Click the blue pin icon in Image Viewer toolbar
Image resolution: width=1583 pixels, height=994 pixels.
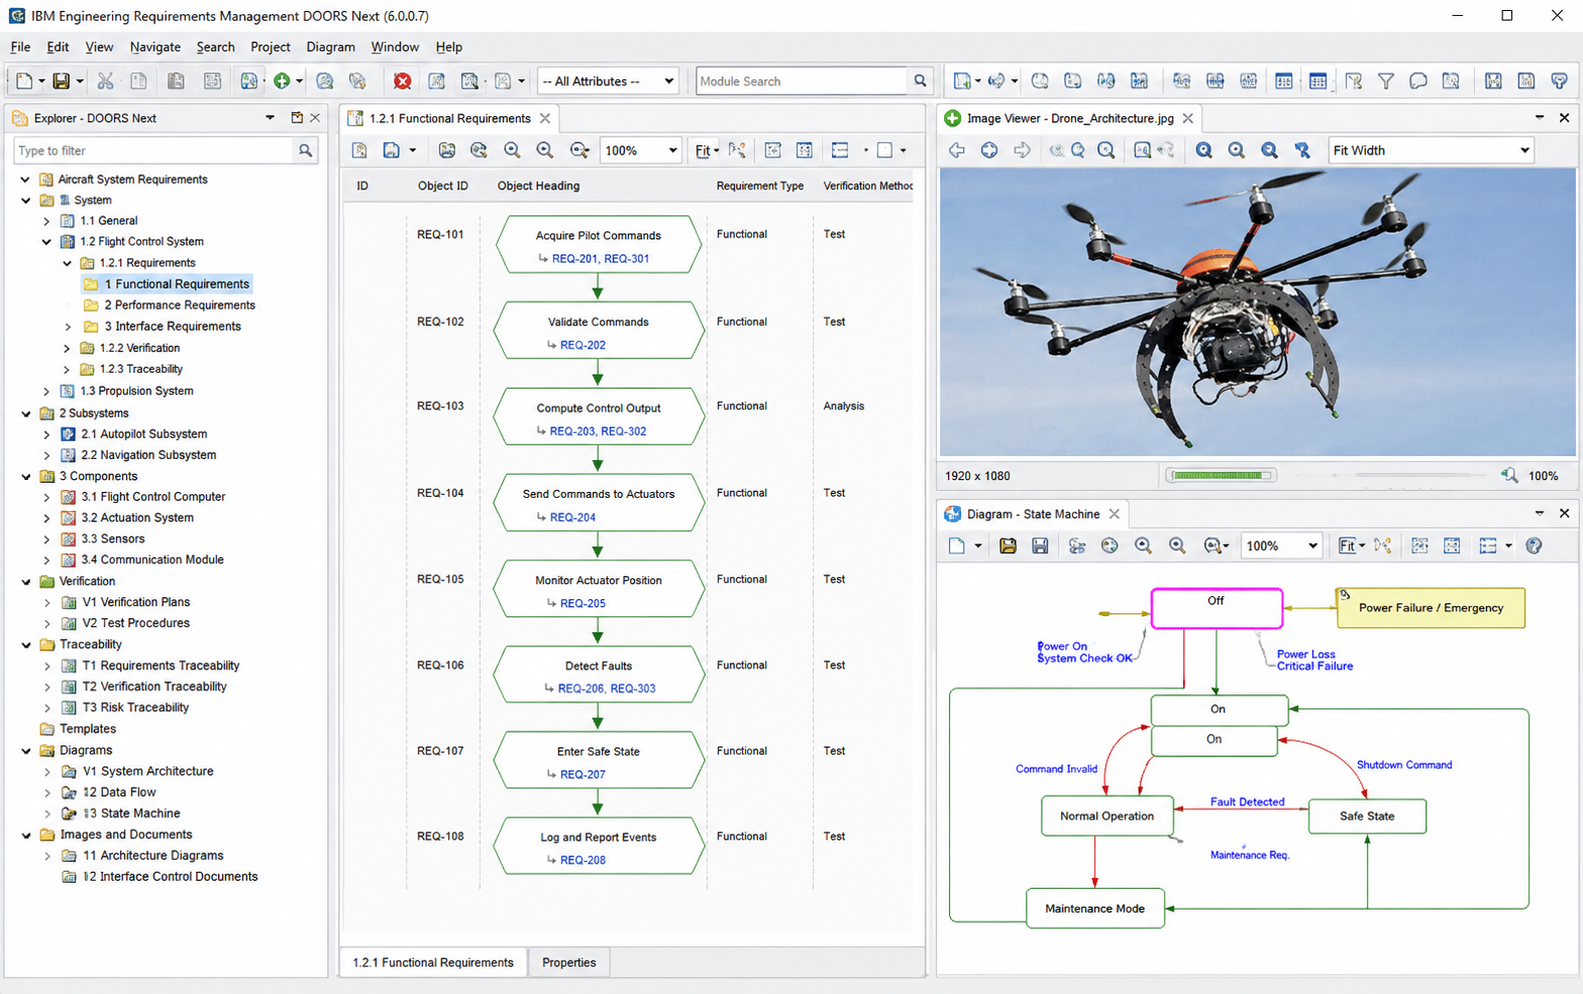(x=1302, y=150)
